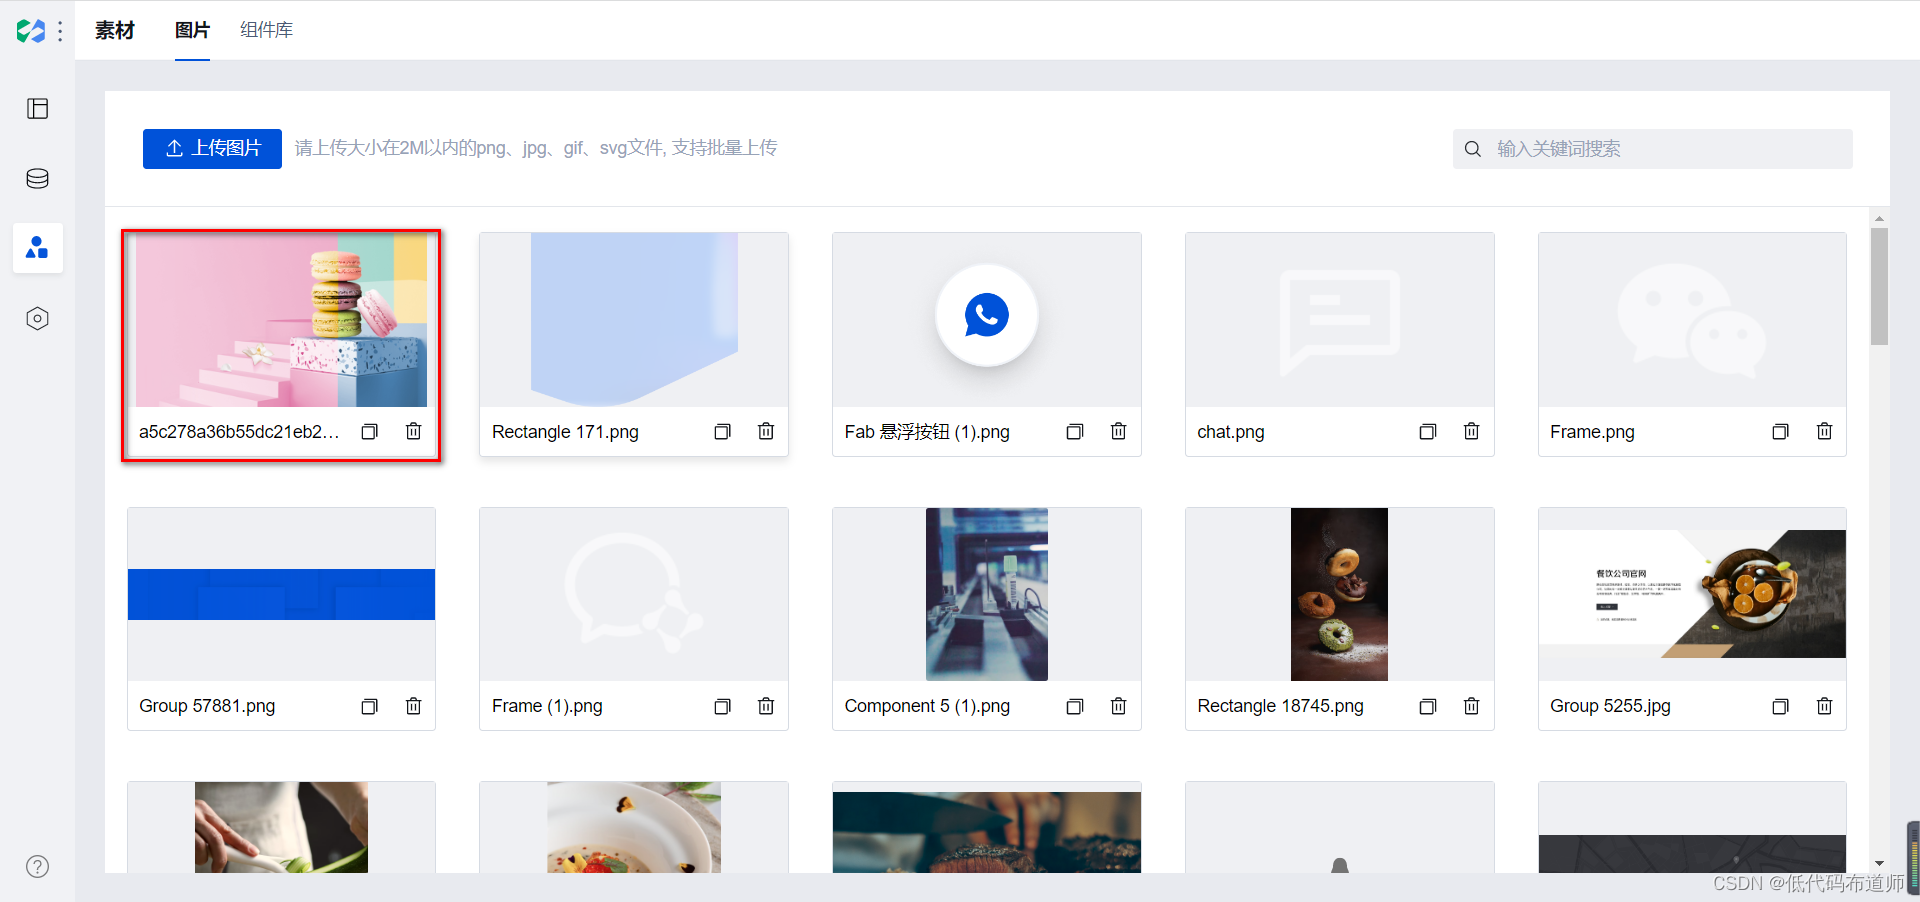Open the chat.png thumbnail
Viewport: 1920px width, 902px height.
coord(1340,320)
